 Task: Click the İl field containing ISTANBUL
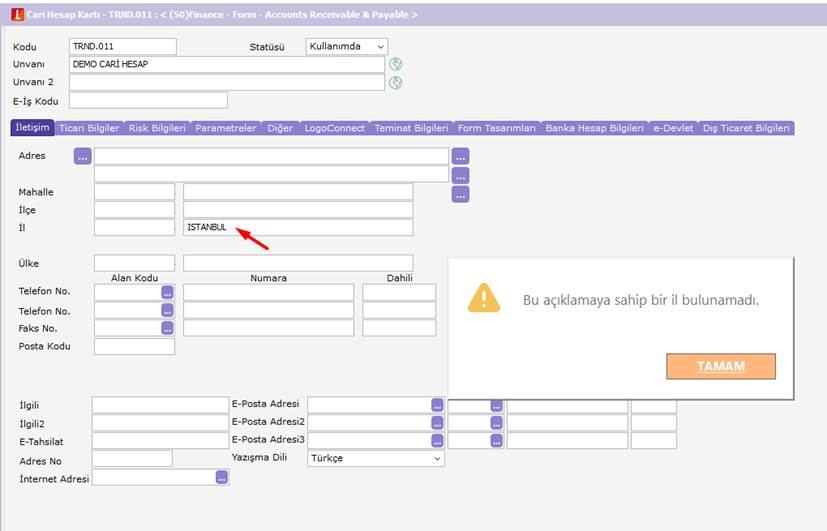click(298, 227)
